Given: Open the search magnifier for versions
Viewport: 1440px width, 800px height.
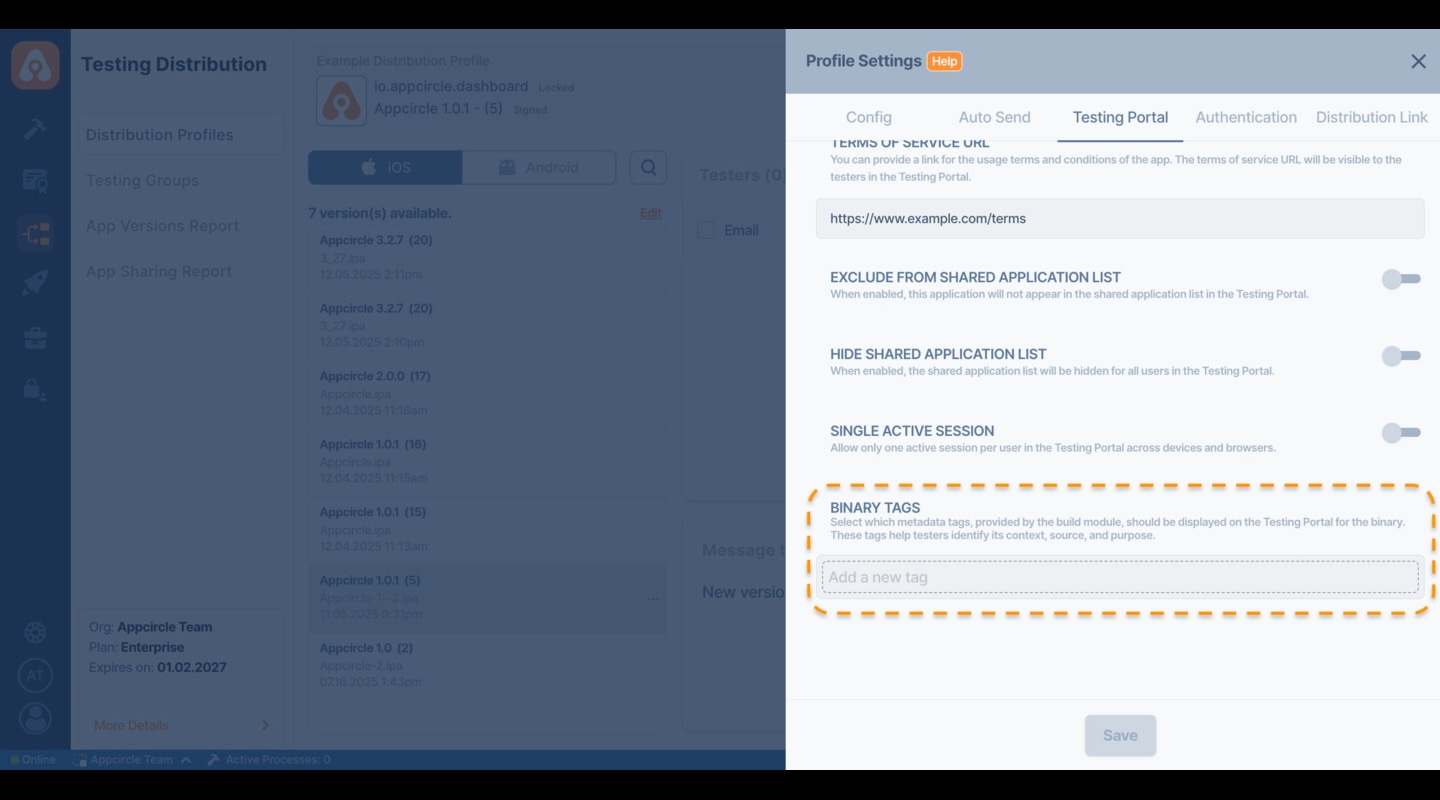Looking at the screenshot, I should click(x=648, y=167).
